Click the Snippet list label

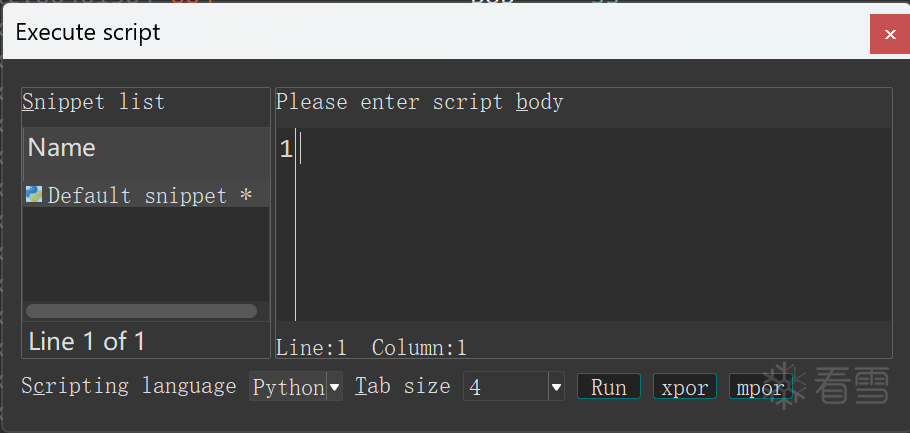[93, 102]
